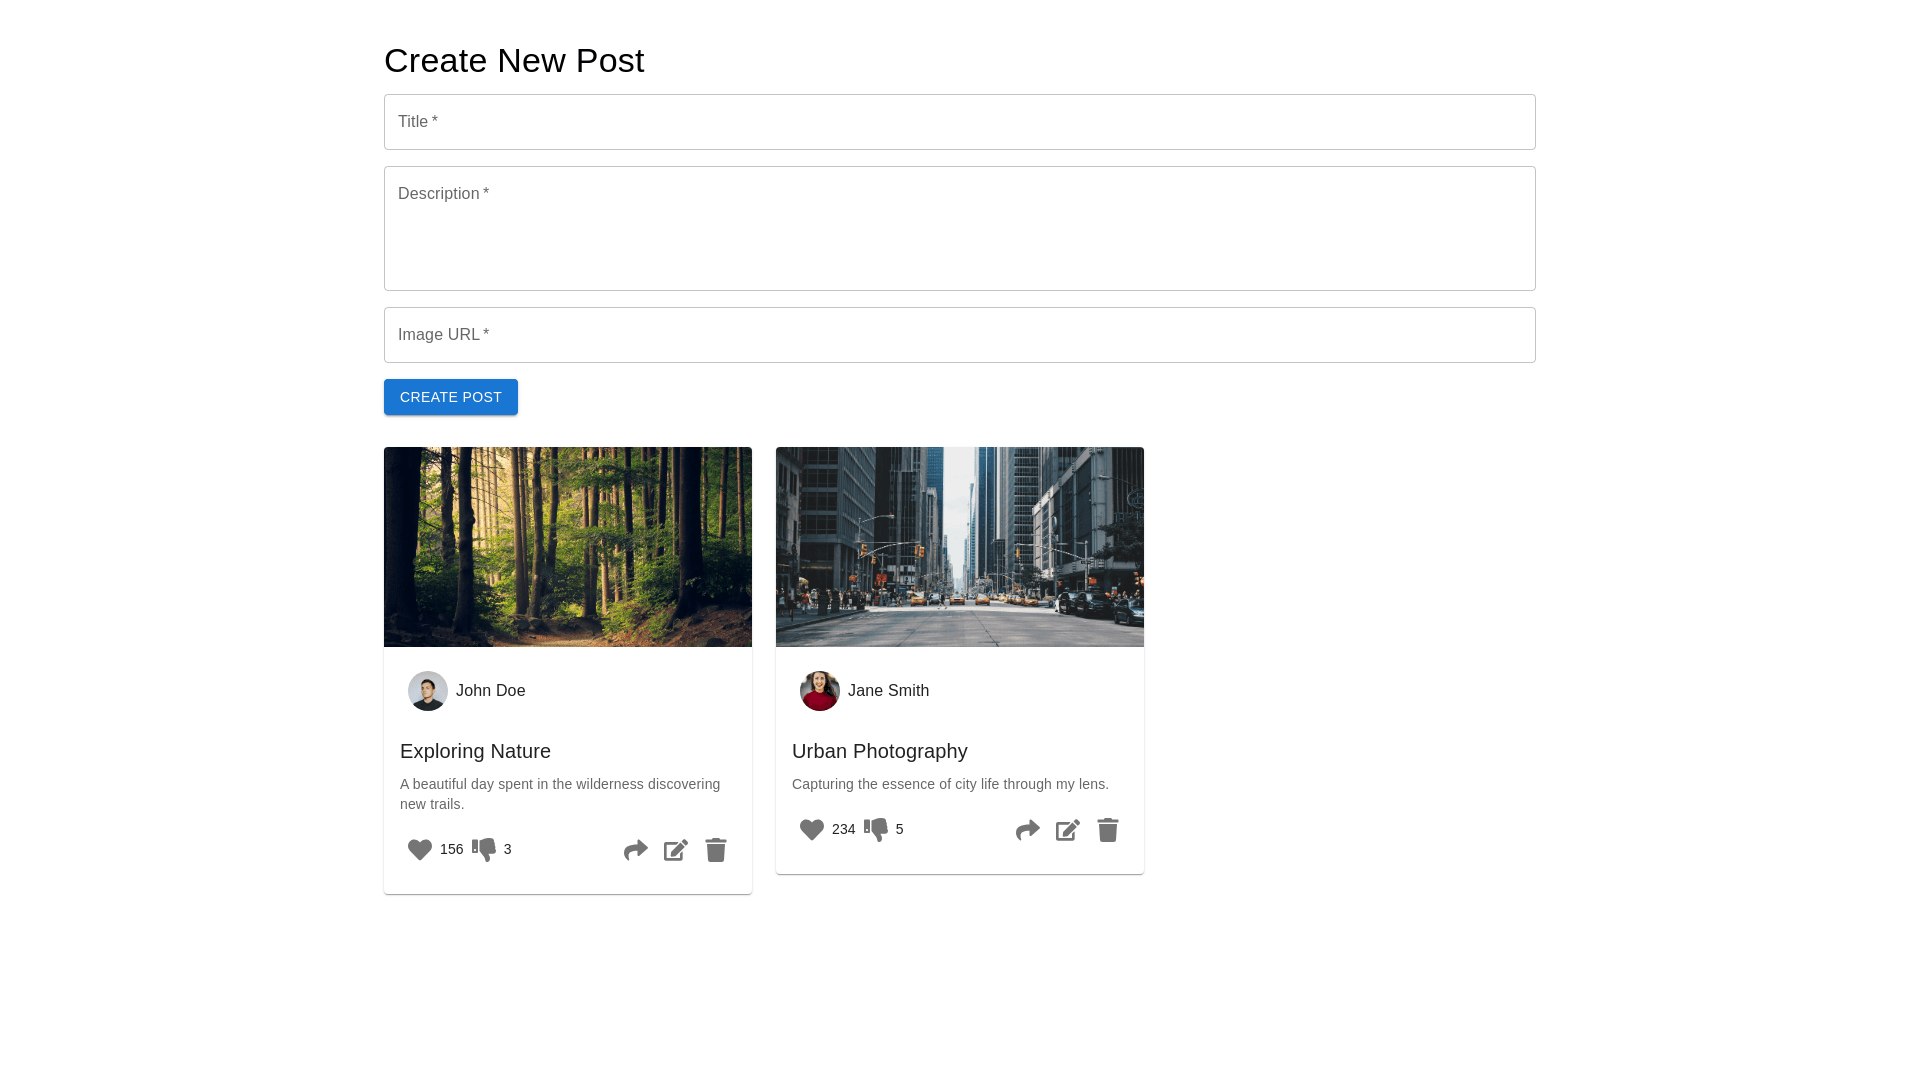Share Jane Smith's post

click(1028, 830)
